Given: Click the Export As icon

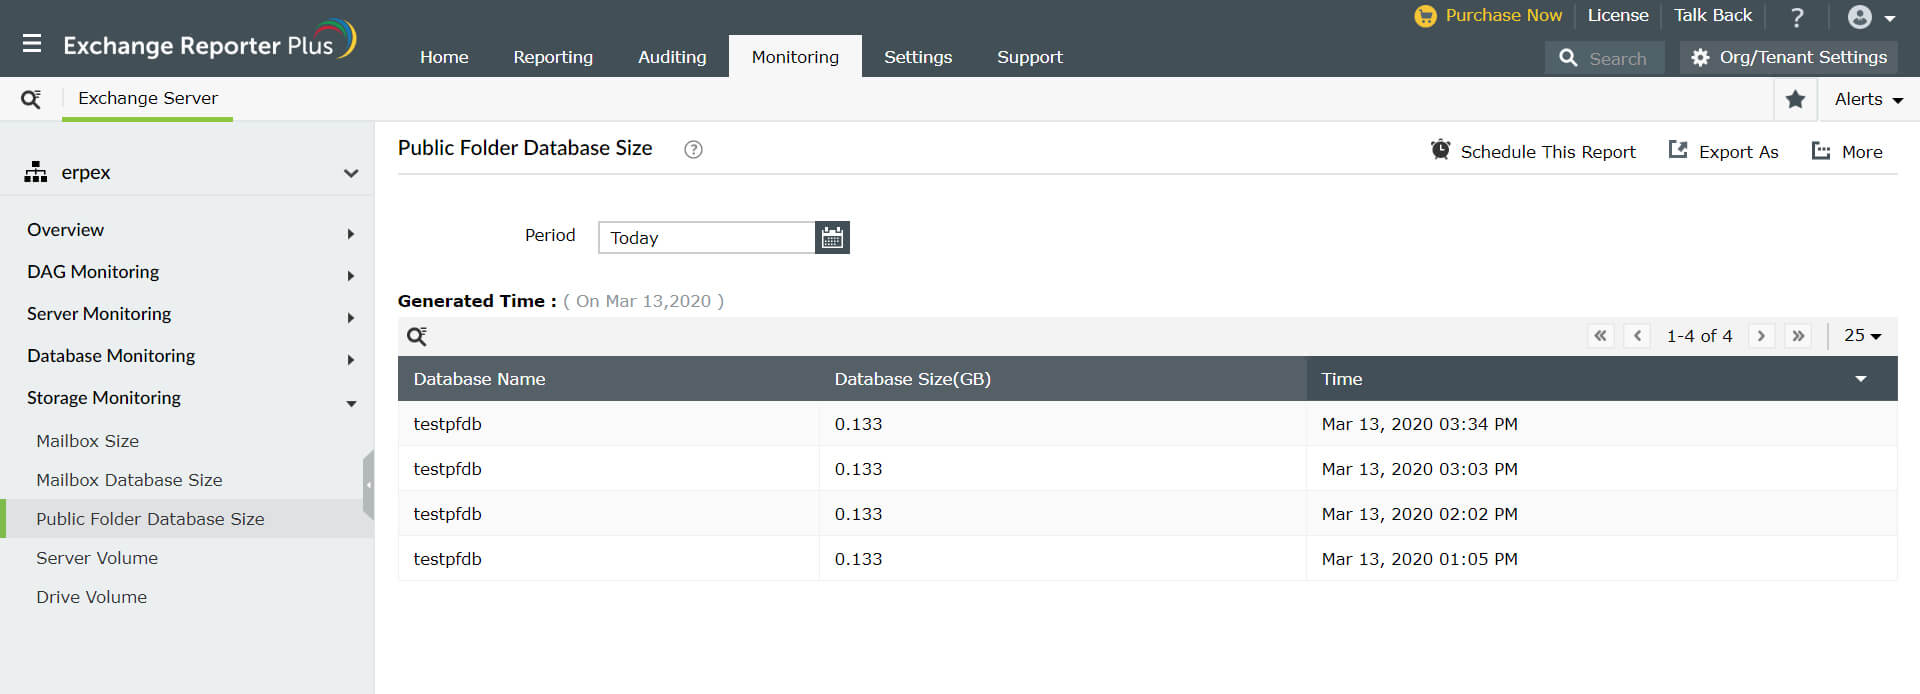Looking at the screenshot, I should pos(1678,150).
